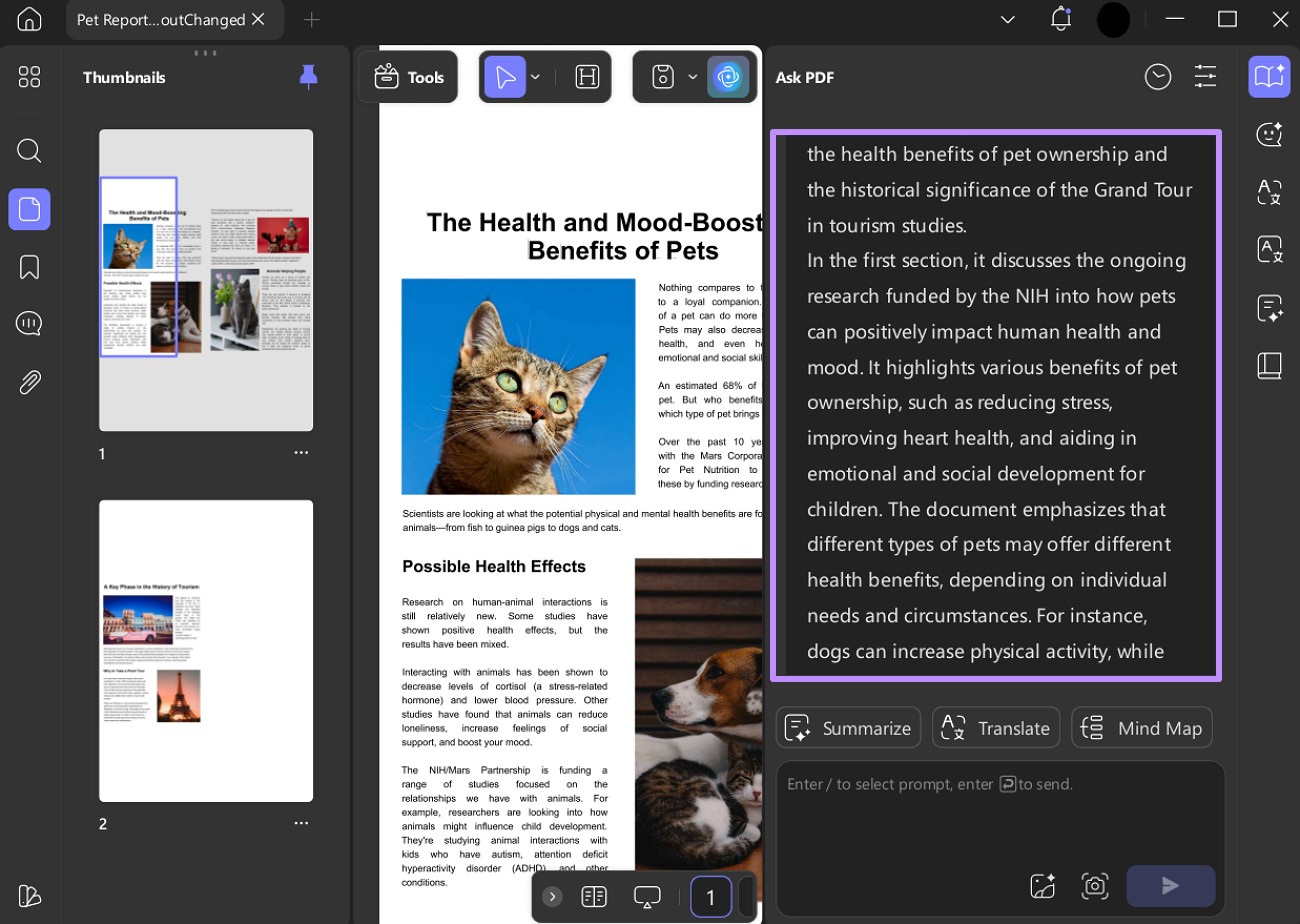
Task: Open the attachments paperclip icon
Action: click(29, 382)
